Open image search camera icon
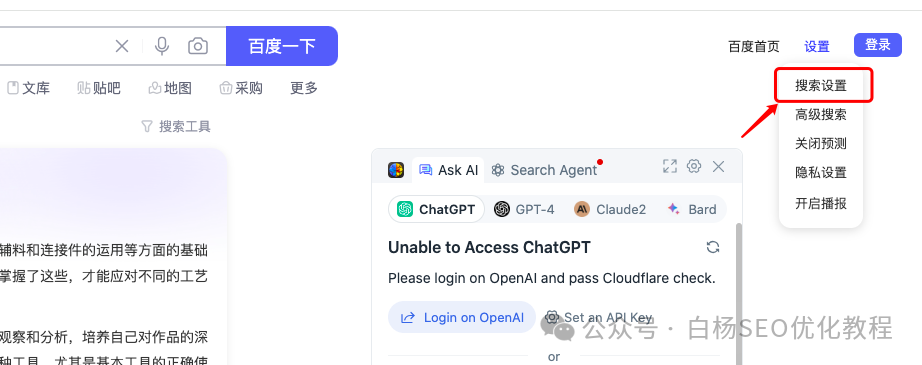Viewport: 922px width, 365px height. click(198, 46)
